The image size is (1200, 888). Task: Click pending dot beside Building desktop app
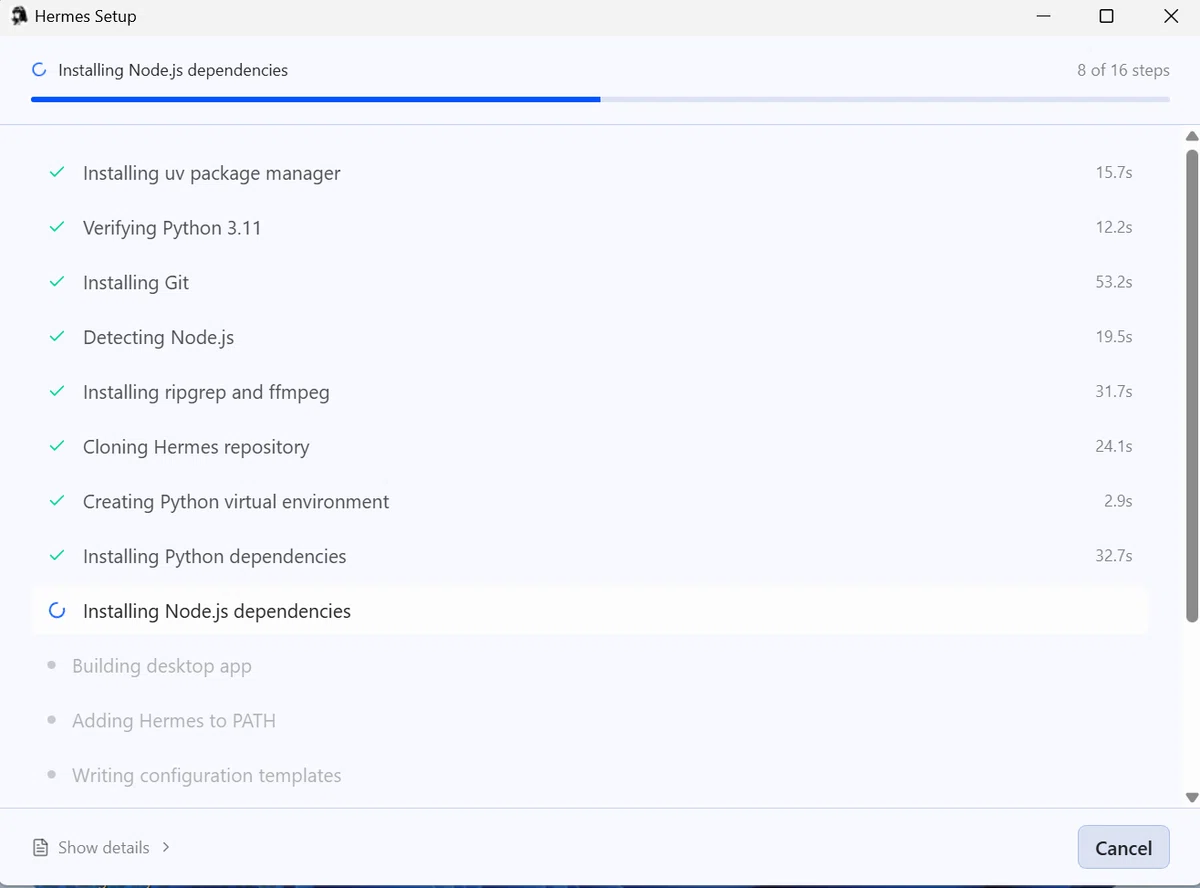point(51,665)
